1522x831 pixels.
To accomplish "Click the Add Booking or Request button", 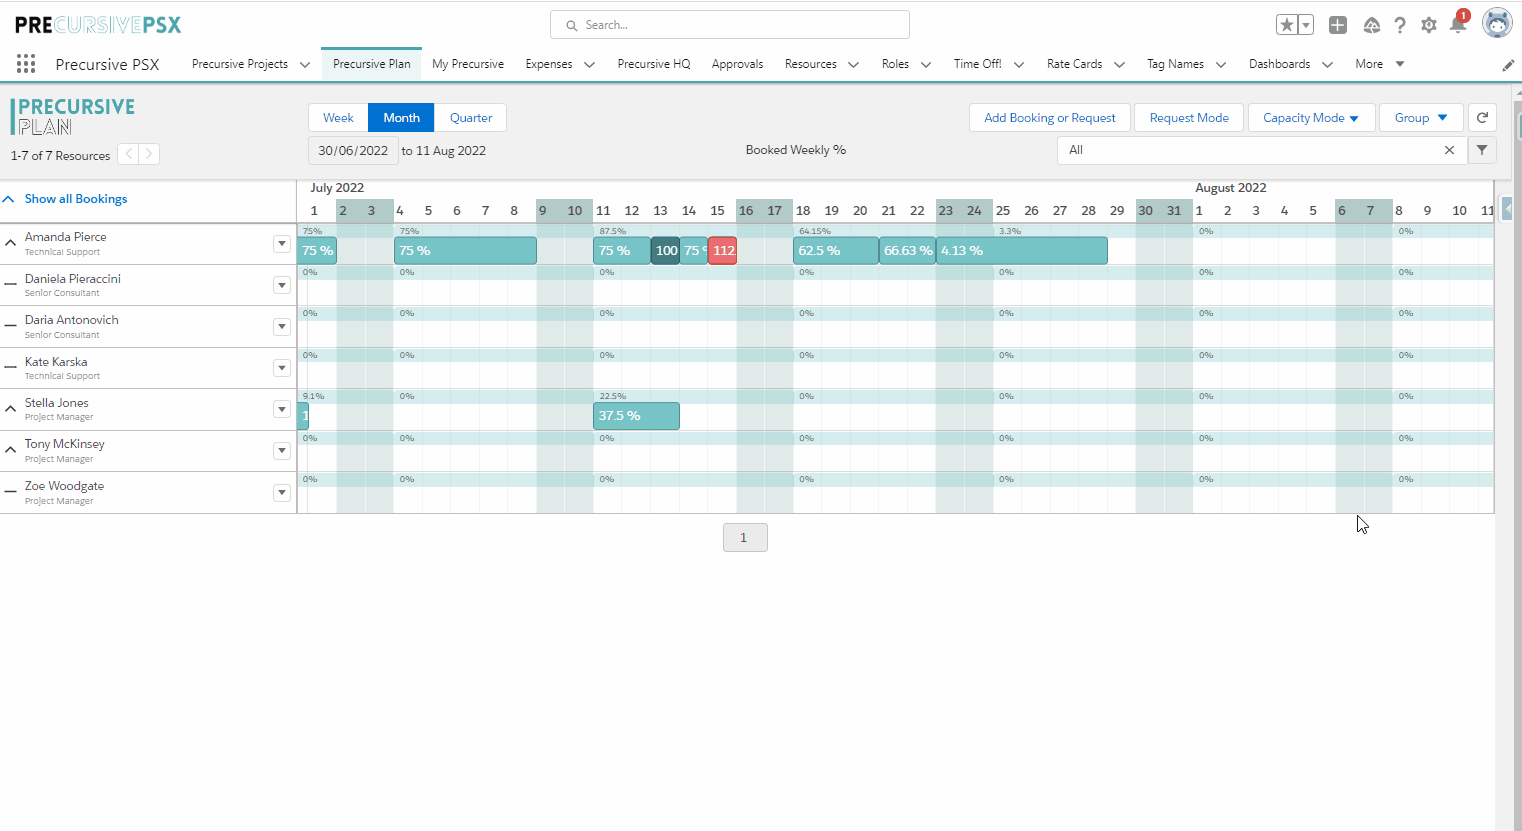I will [1050, 117].
